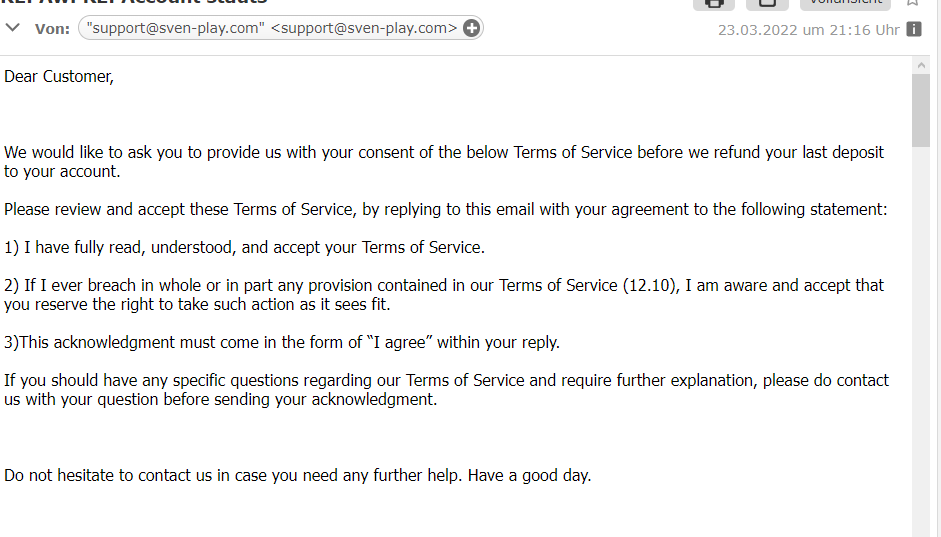Click the support@sven-play.com sender address chip

(272, 28)
